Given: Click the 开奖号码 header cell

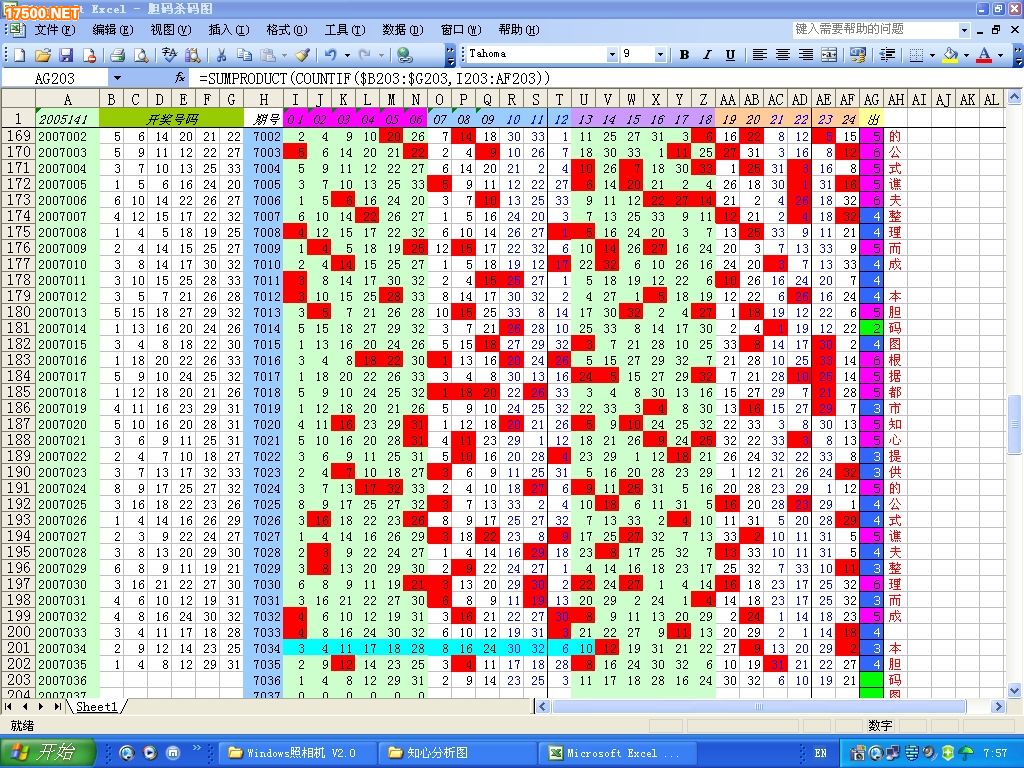Looking at the screenshot, I should point(171,119).
